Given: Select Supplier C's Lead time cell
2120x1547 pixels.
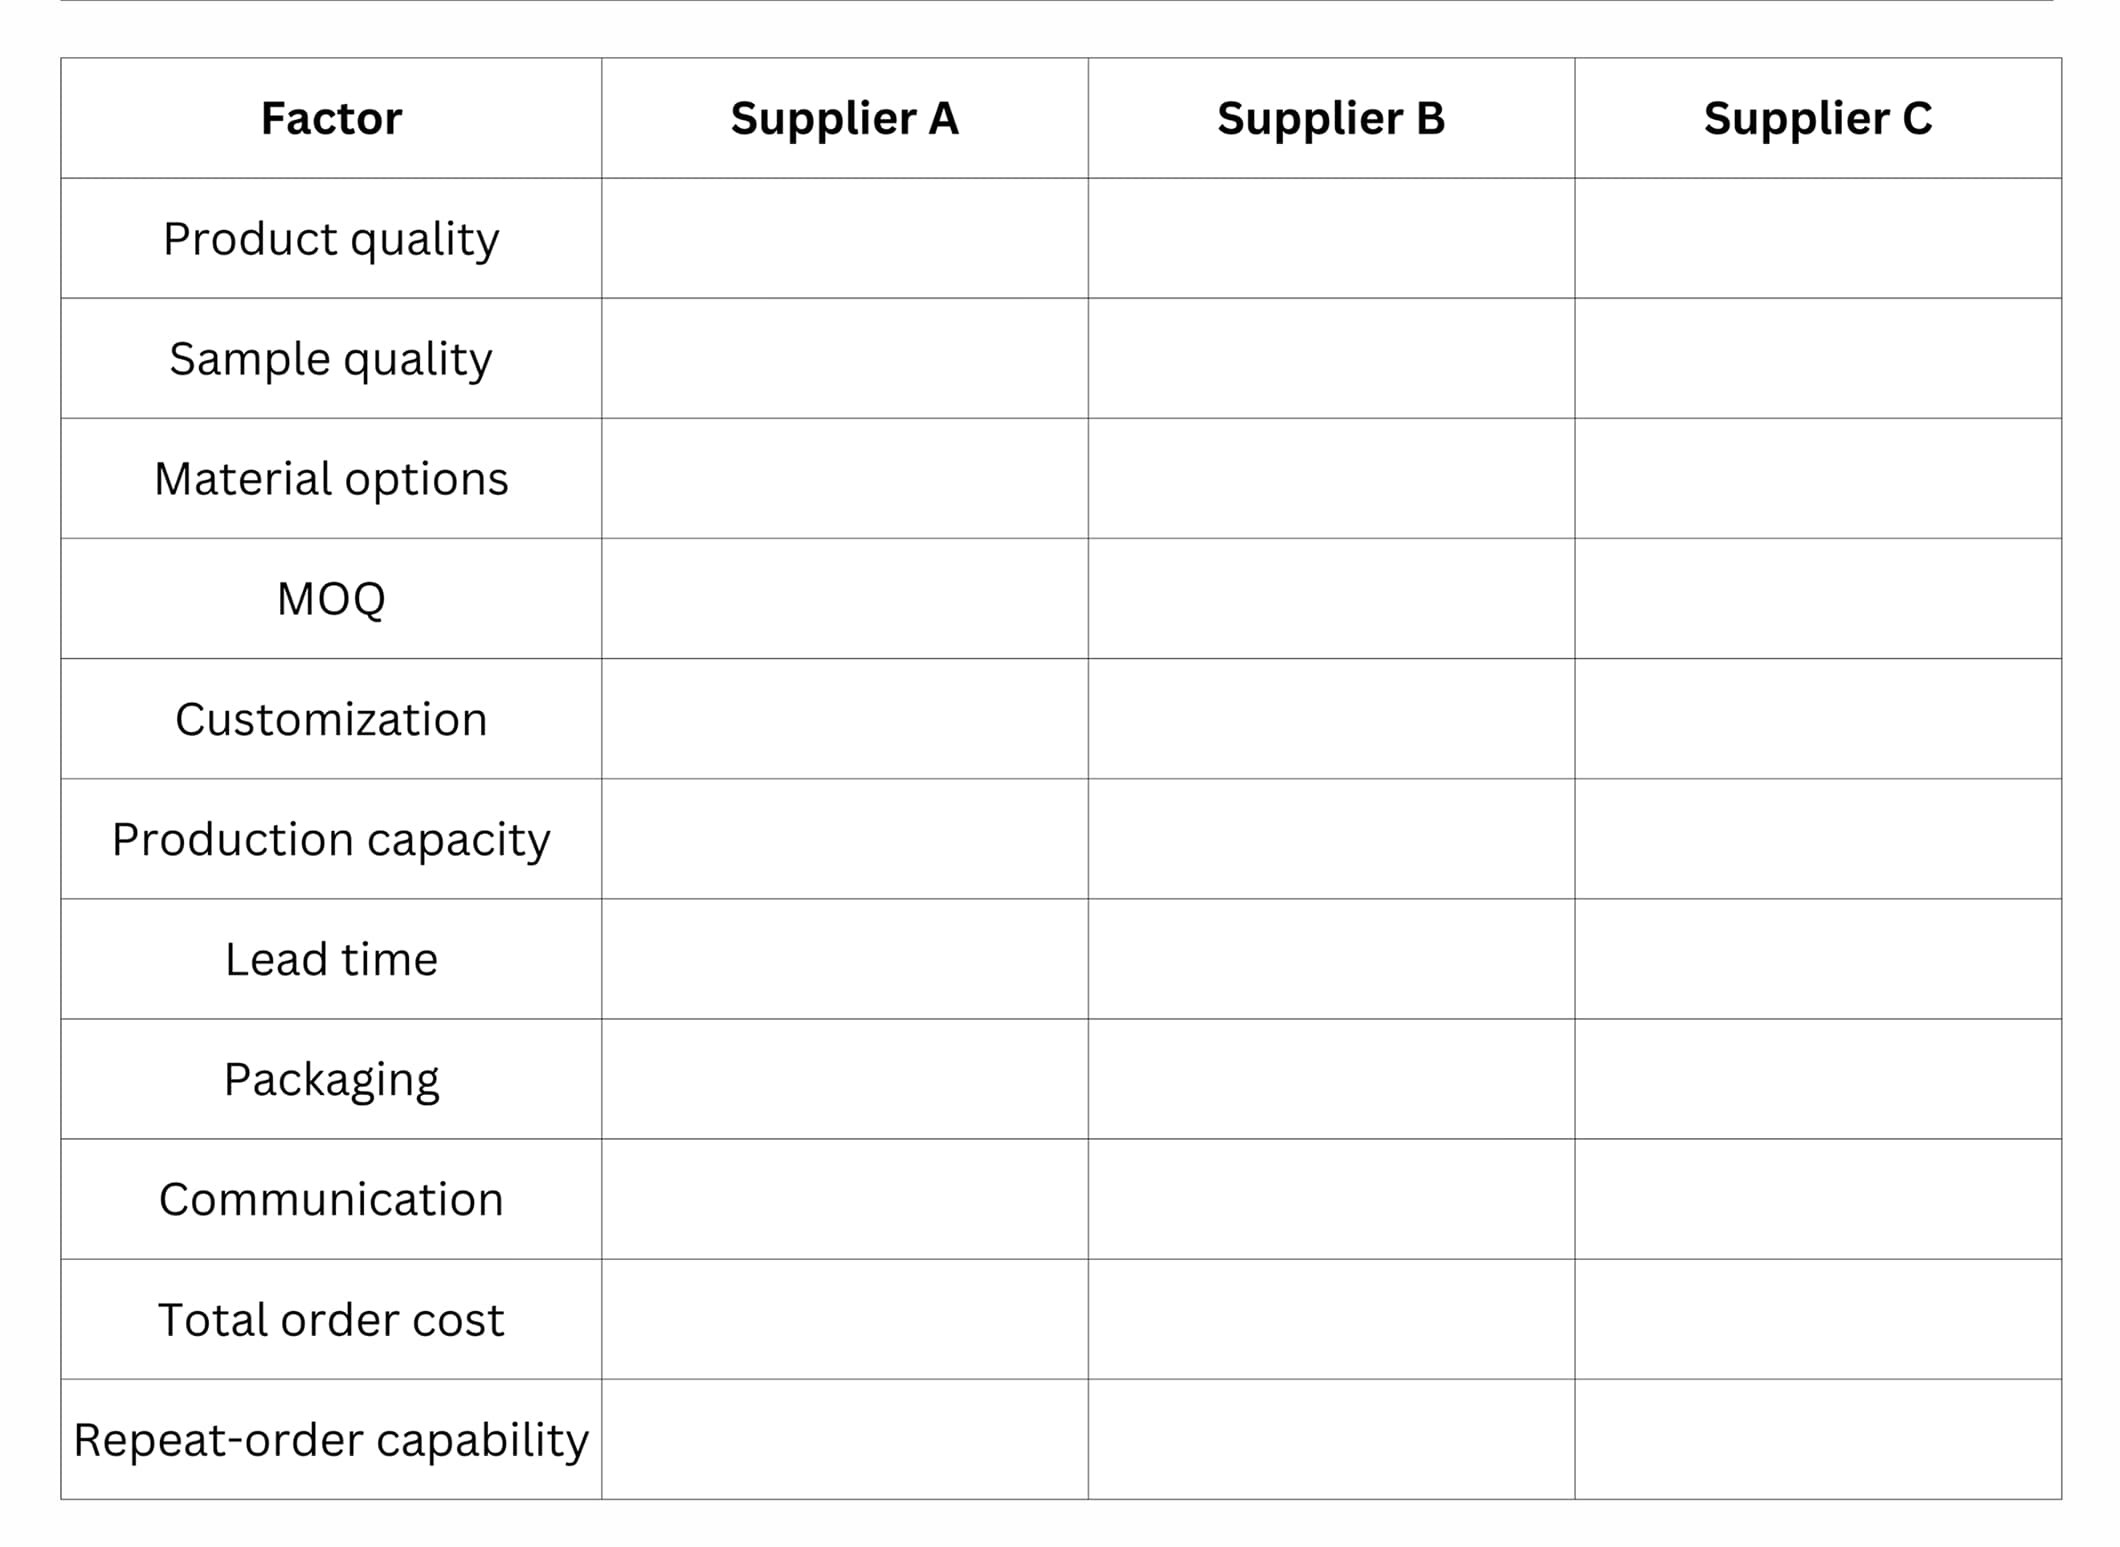Looking at the screenshot, I should [1818, 959].
